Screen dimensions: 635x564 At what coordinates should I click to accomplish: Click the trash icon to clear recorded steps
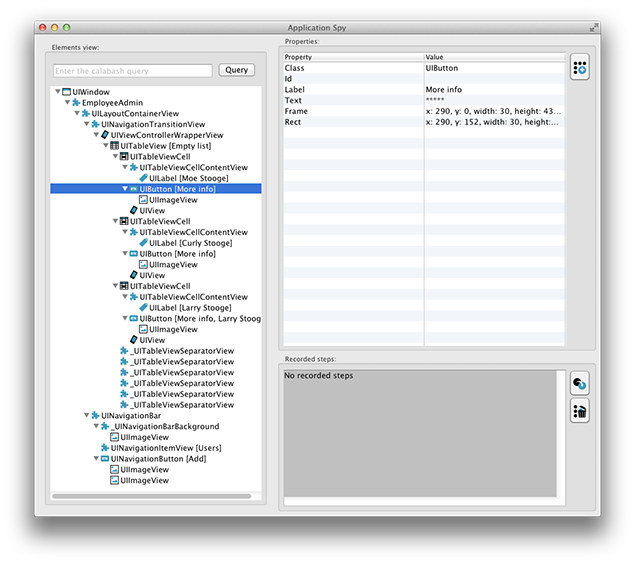click(580, 410)
